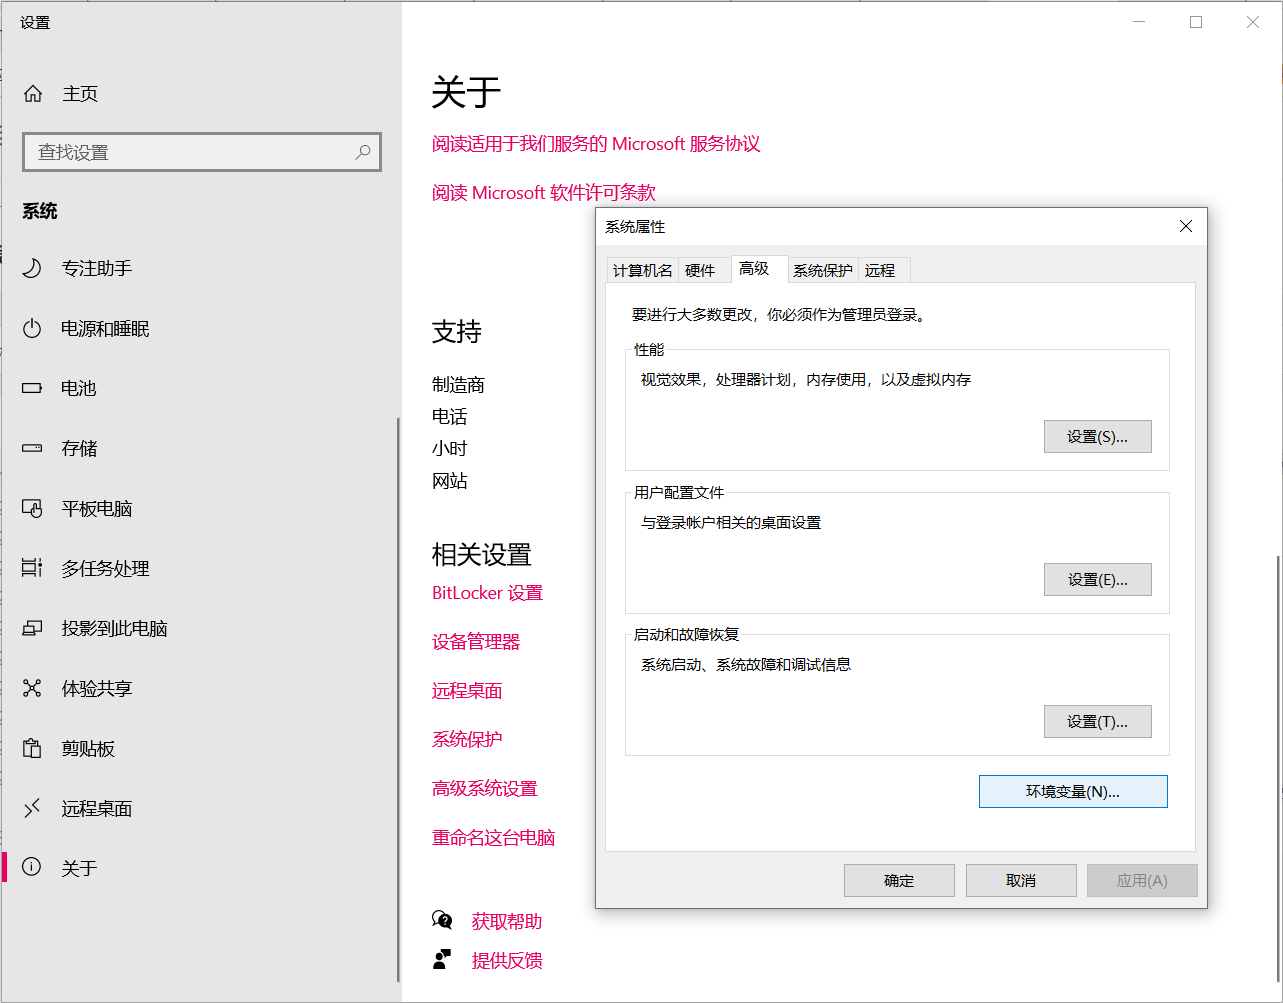This screenshot has height=1003, width=1283.
Task: Click the Storage (存储) drive icon
Action: [32, 448]
